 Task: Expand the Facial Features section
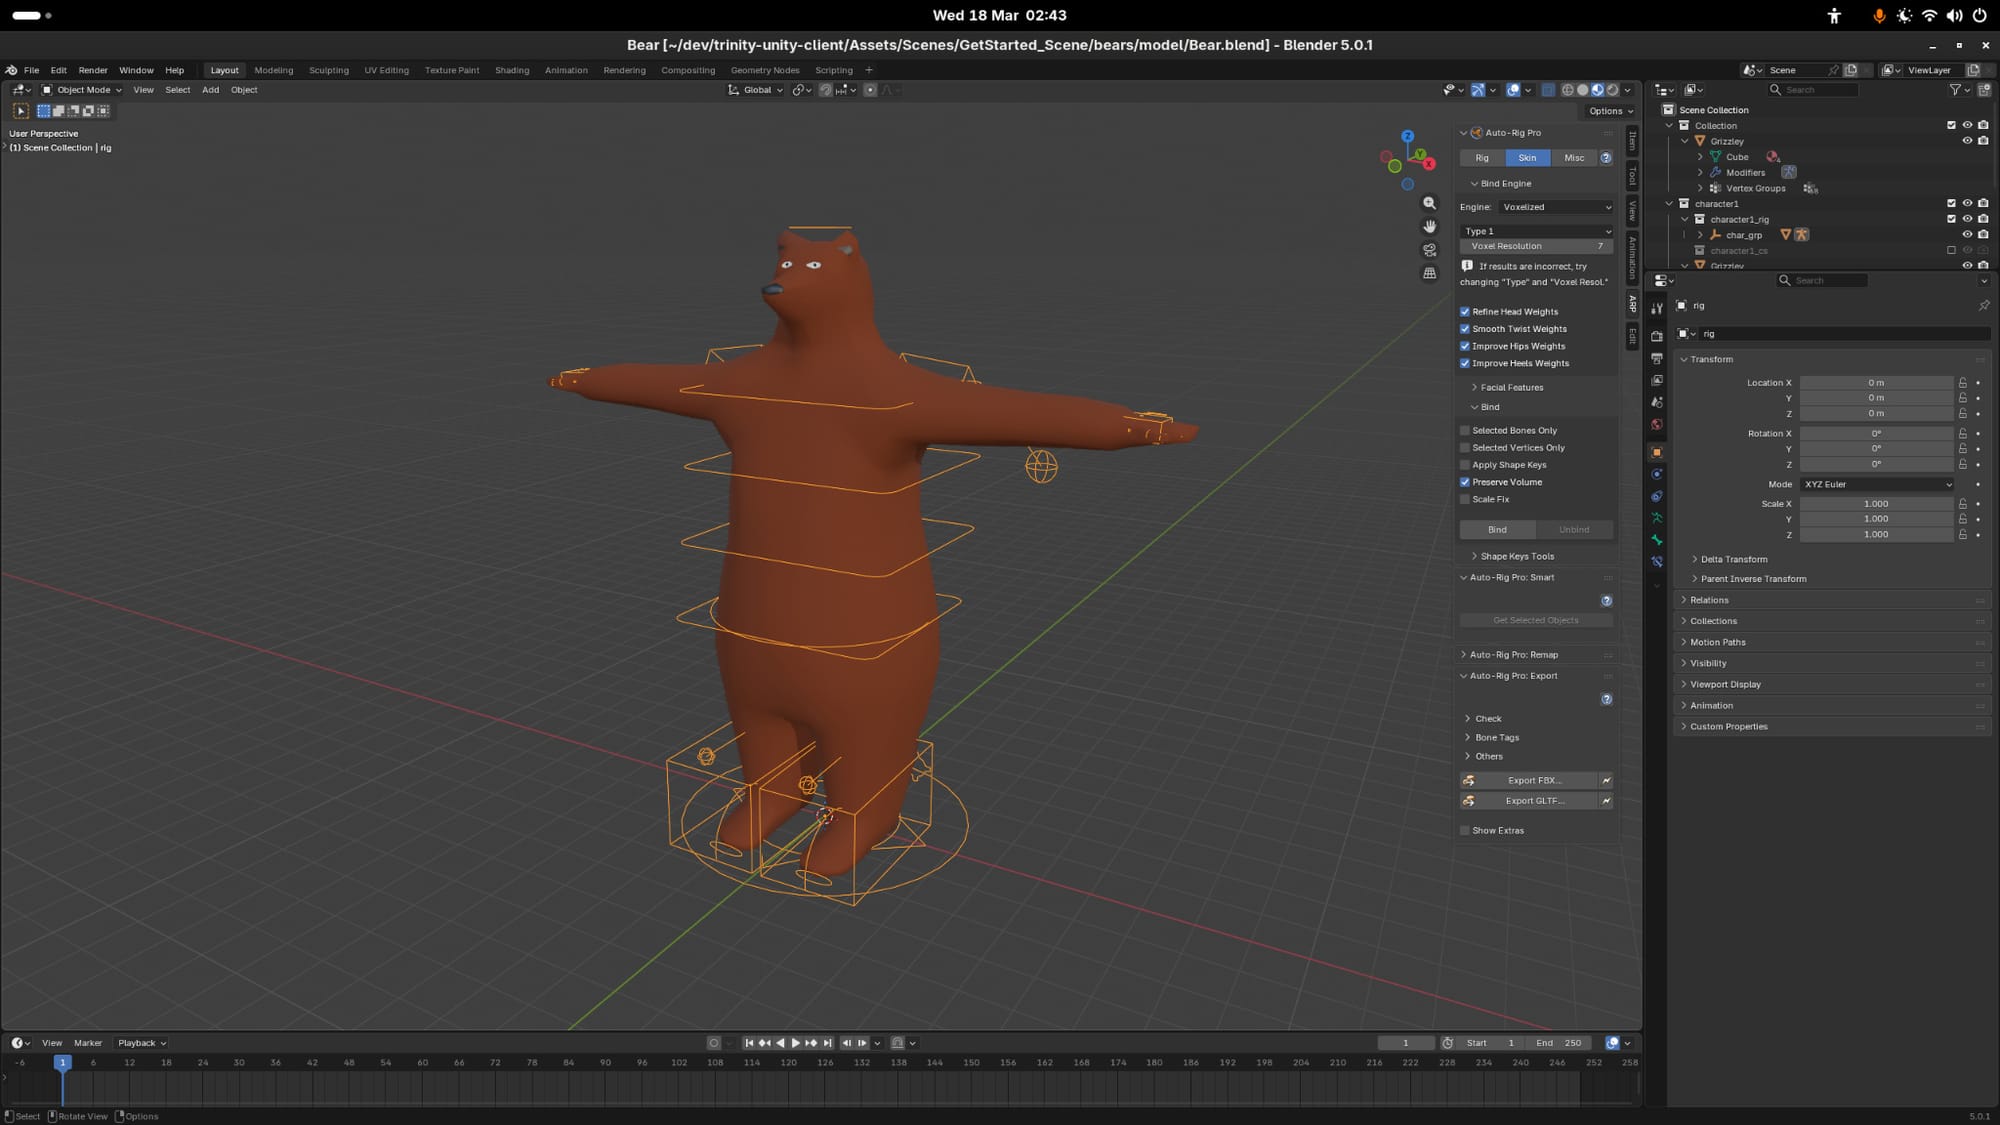pos(1511,388)
